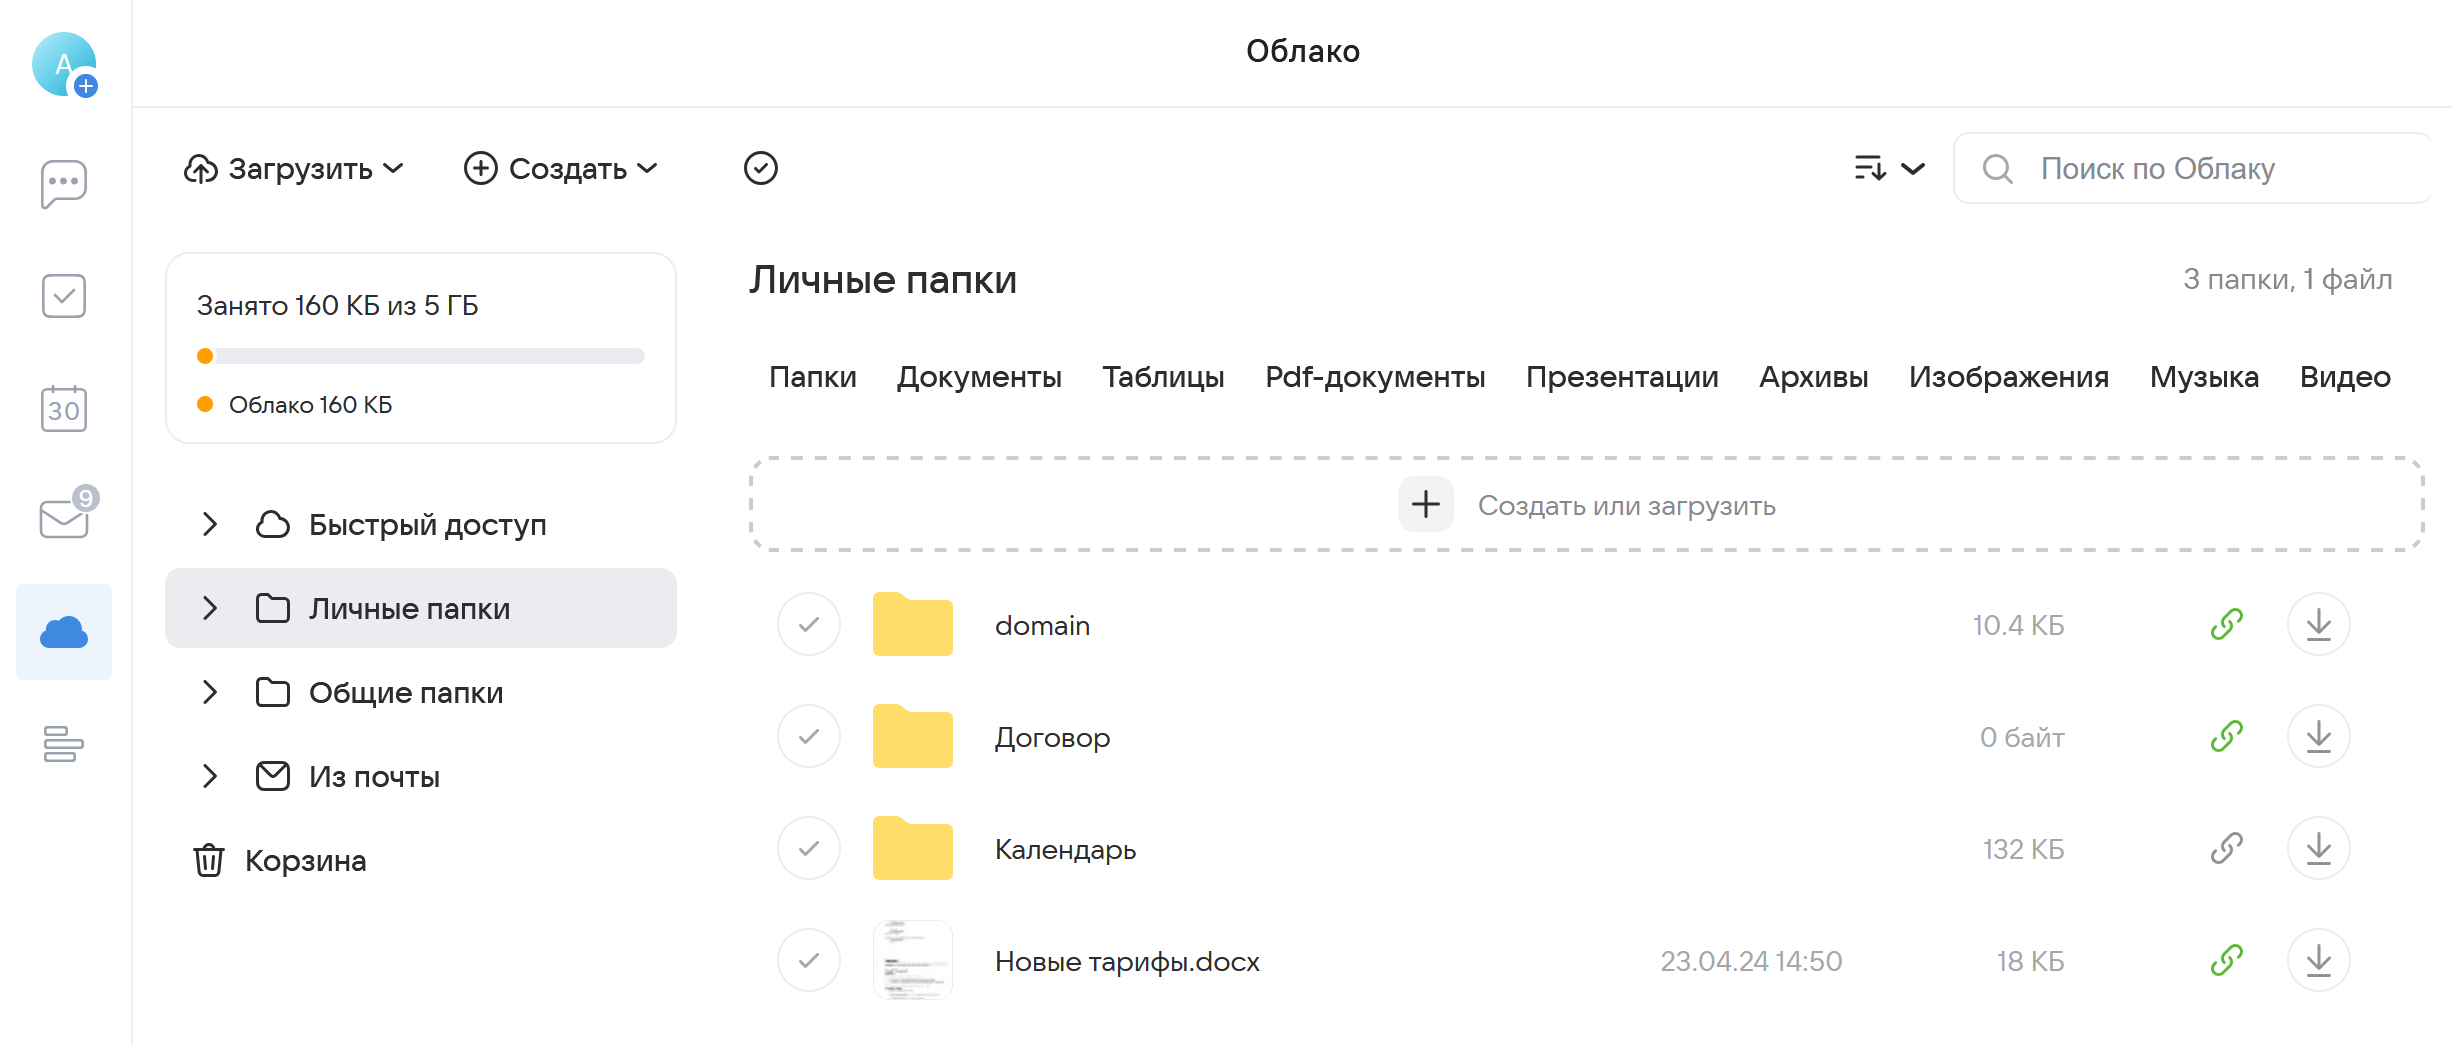Select the Календарь folder checkbox

(x=809, y=848)
